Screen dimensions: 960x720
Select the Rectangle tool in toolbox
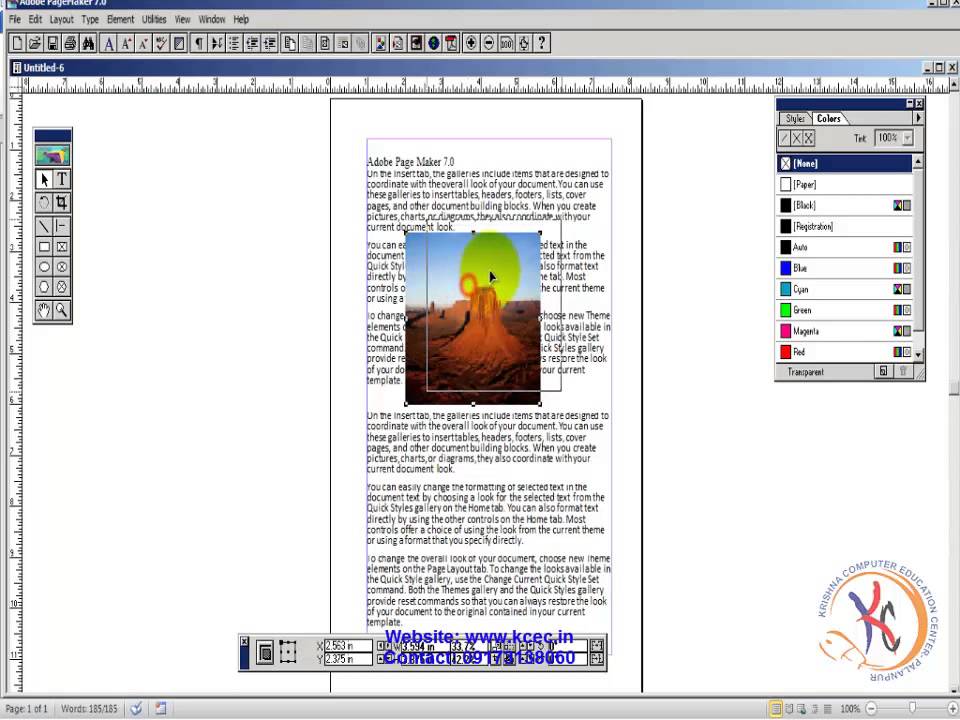pyautogui.click(x=43, y=247)
